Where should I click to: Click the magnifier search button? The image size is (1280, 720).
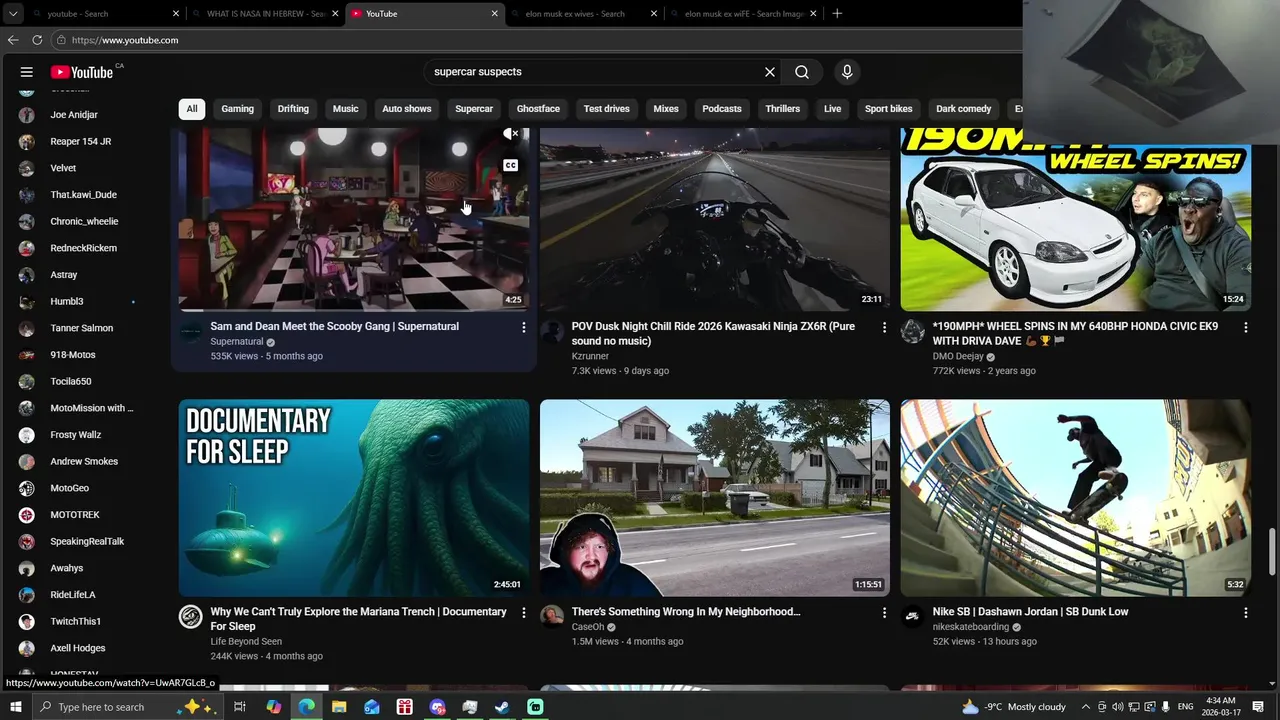coord(802,72)
